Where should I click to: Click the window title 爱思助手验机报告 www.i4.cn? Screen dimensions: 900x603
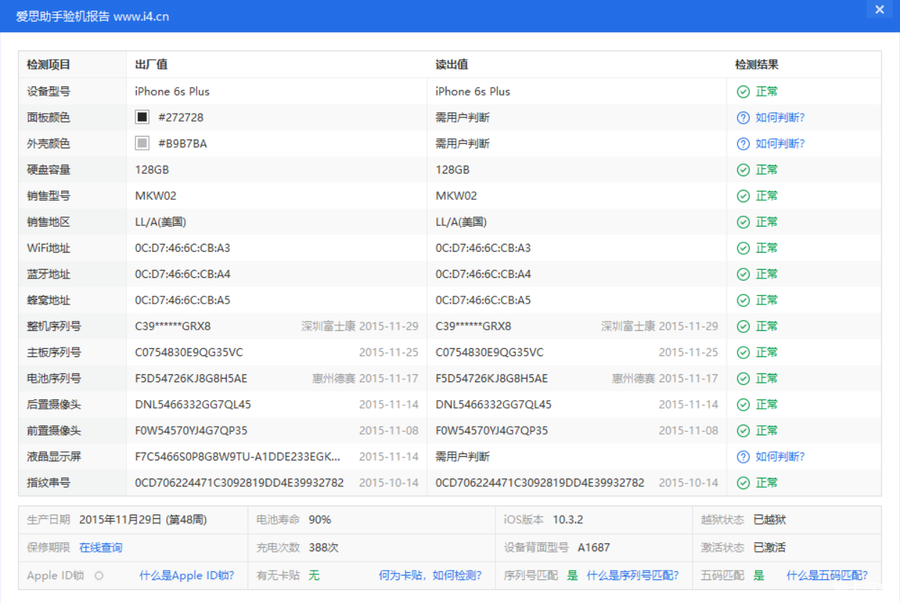point(92,16)
